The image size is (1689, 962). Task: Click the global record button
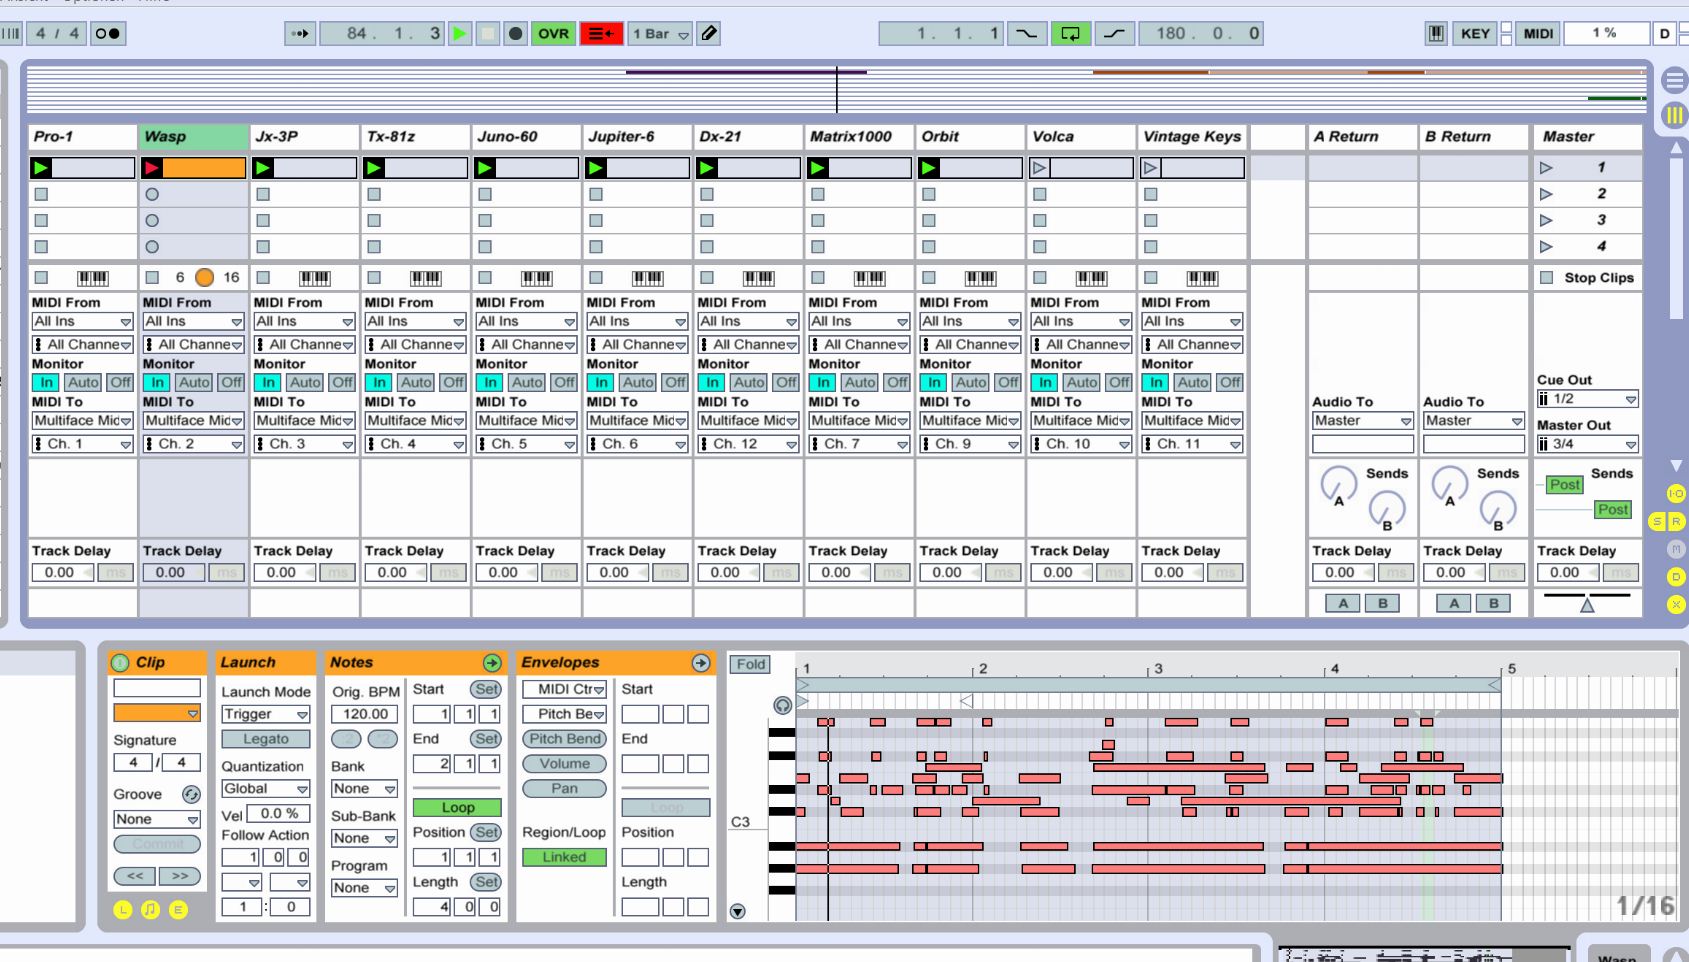pos(516,33)
